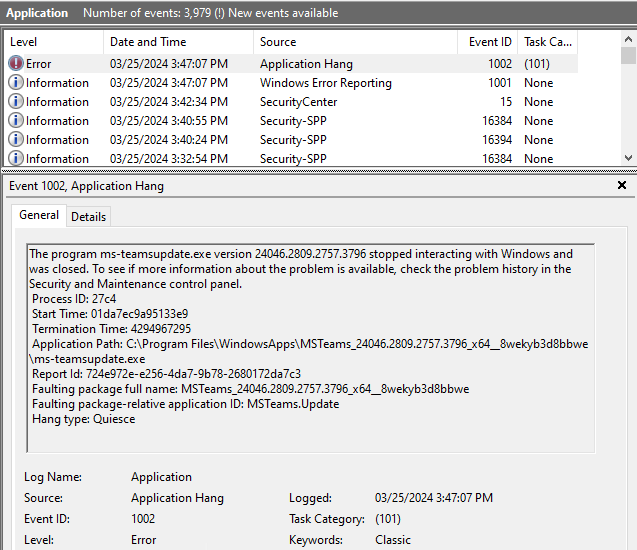Select the Security-SPP event logged at 3:32:54 PM
The height and width of the screenshot is (550, 637).
[291, 158]
